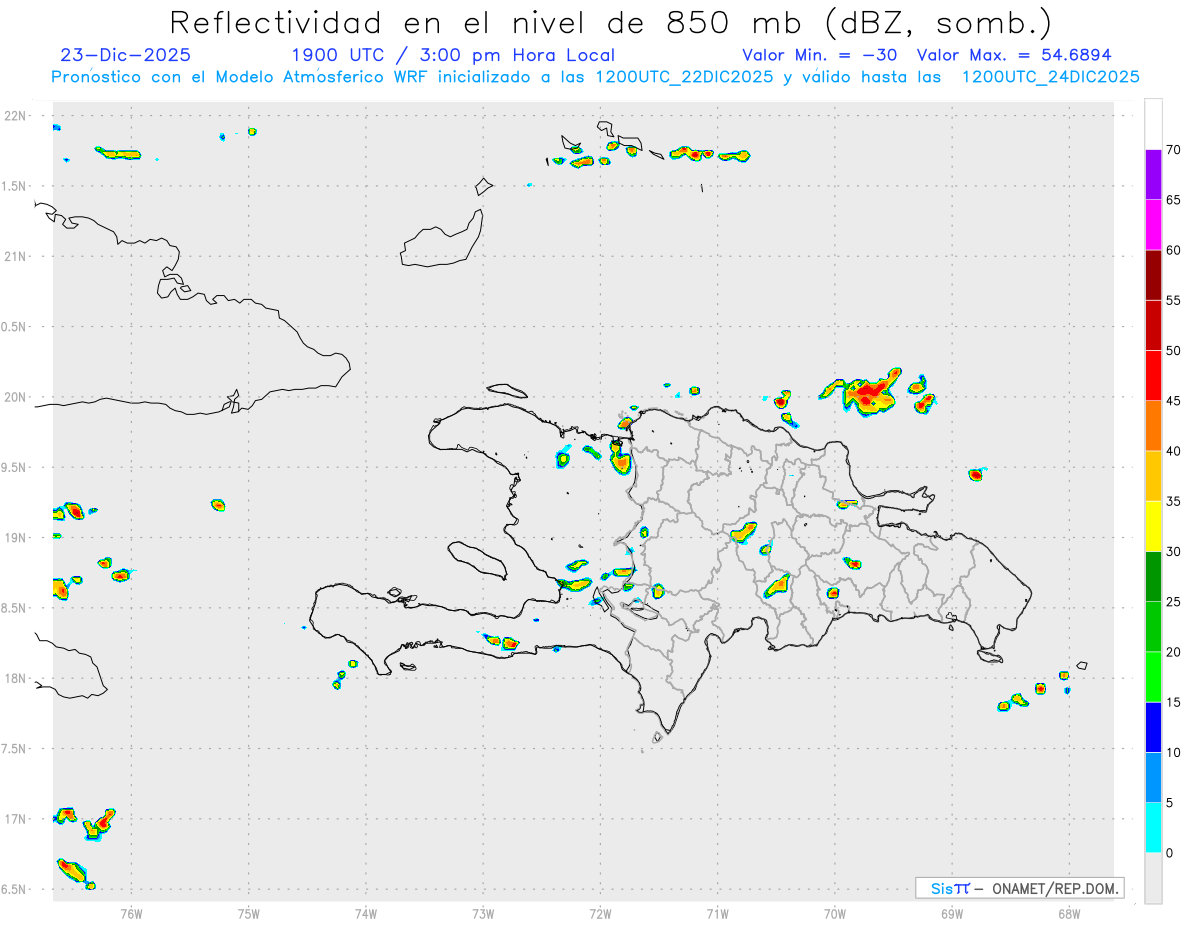This screenshot has width=1200, height=927.
Task: Click the colorbar label '50'
Action: (x=1174, y=351)
